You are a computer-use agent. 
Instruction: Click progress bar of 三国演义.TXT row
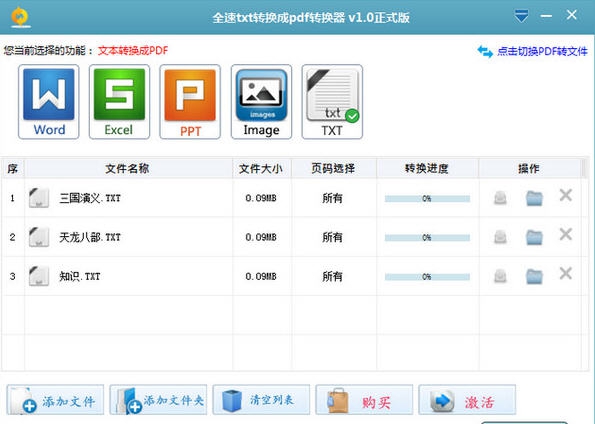(427, 199)
